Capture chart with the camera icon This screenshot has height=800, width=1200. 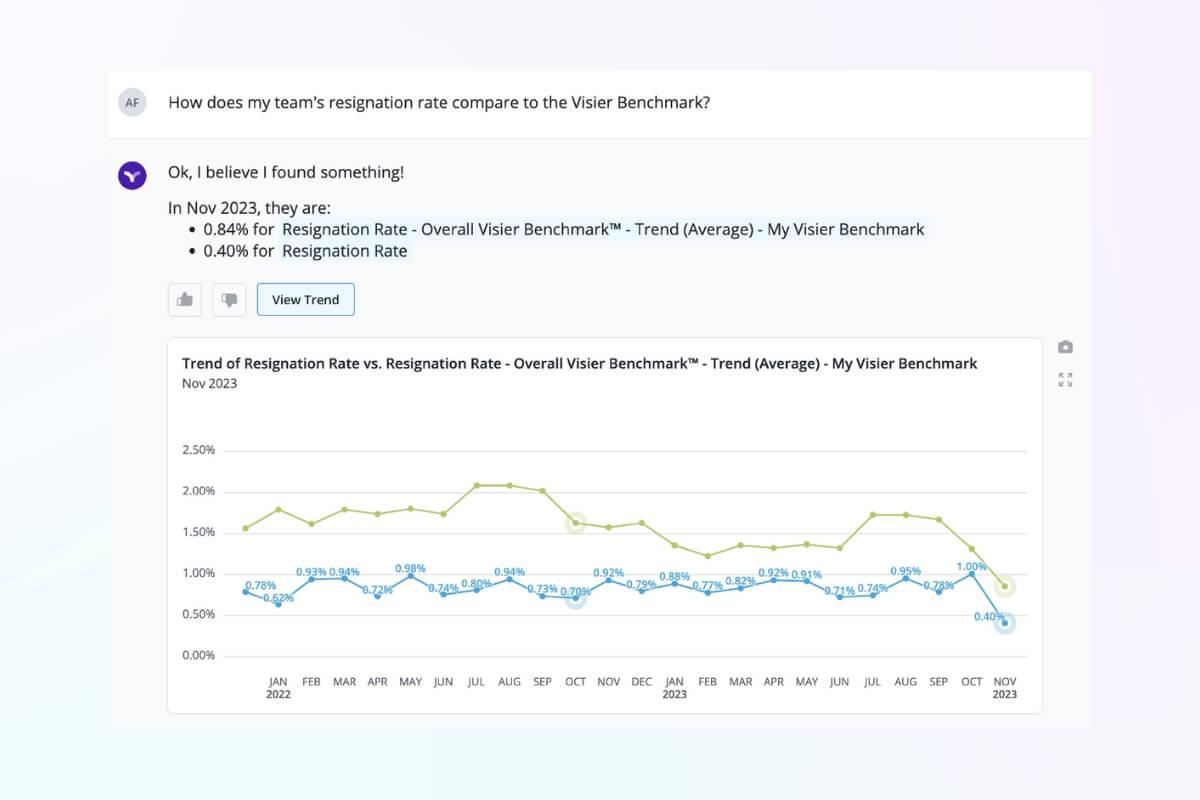coord(1065,347)
